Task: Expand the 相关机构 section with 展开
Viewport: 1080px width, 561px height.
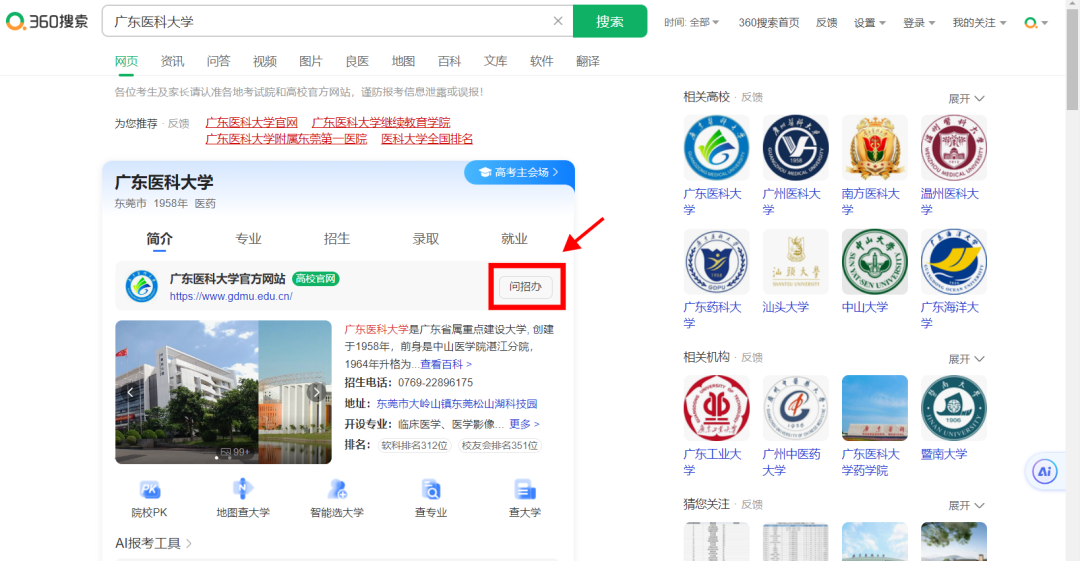Action: 966,359
